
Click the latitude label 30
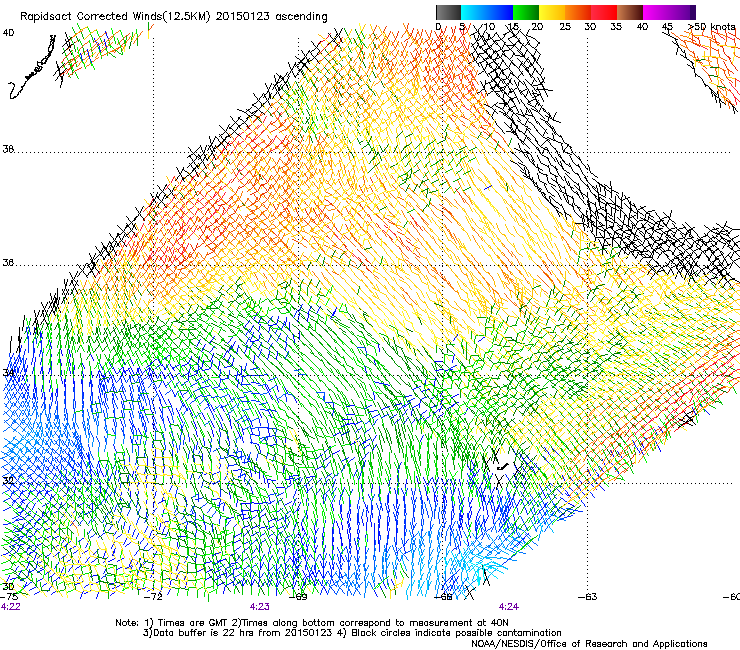[8, 586]
